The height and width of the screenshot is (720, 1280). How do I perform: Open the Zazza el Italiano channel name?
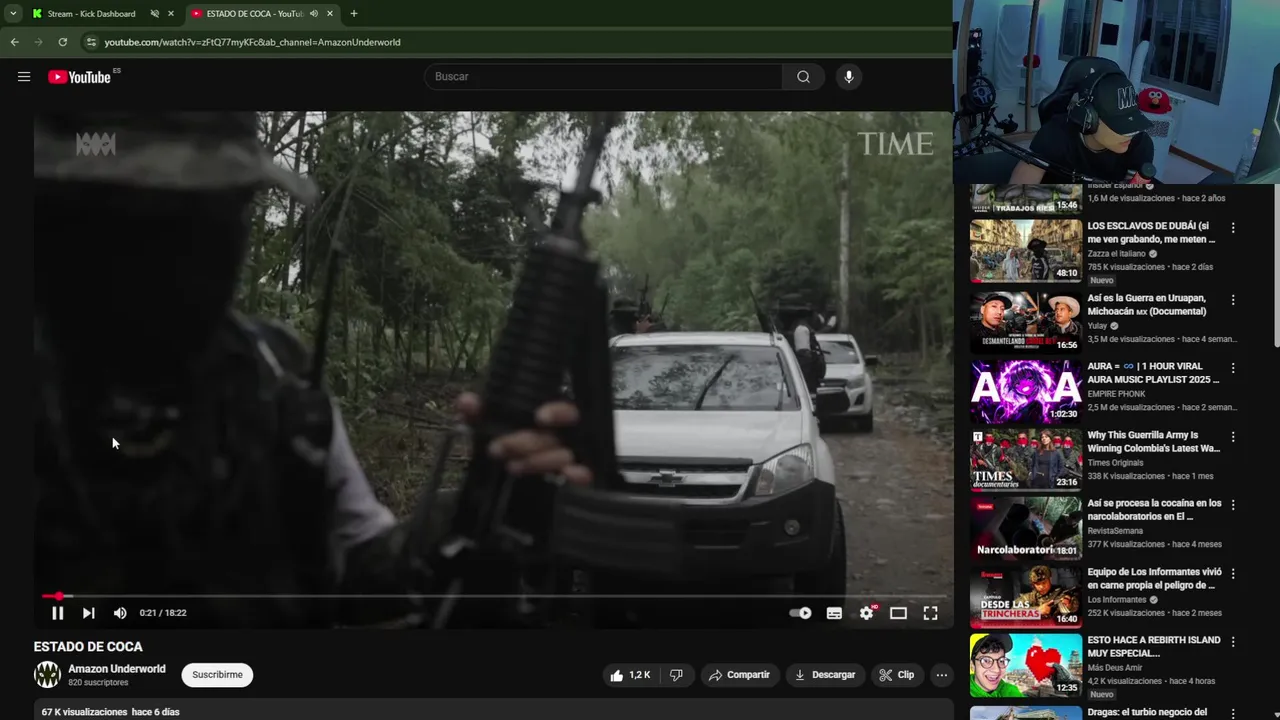coord(1116,254)
